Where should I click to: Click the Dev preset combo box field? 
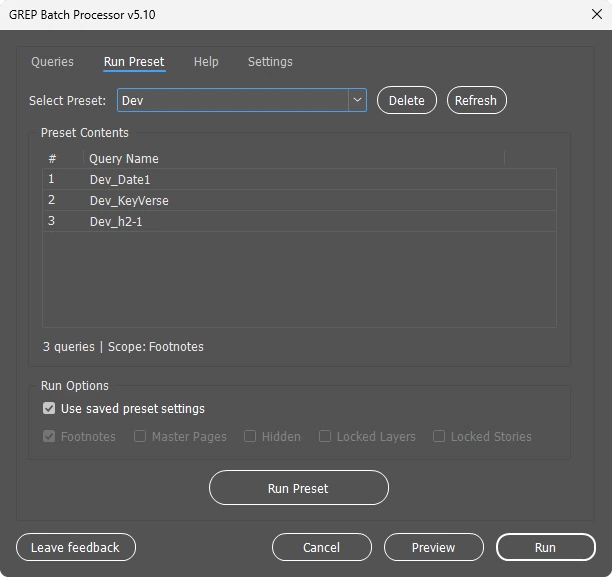tap(242, 100)
